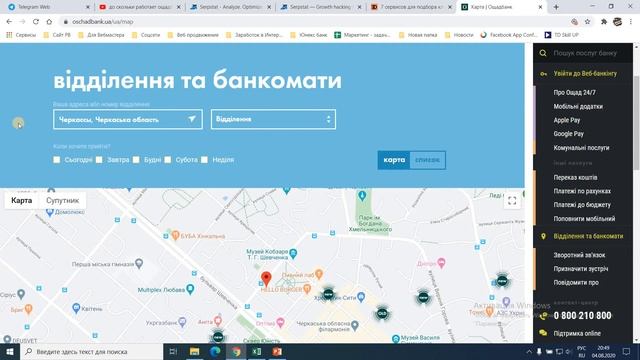Screen dimensions: 640x360
Task: Open the Відділення type dropdown
Action: [x=273, y=119]
